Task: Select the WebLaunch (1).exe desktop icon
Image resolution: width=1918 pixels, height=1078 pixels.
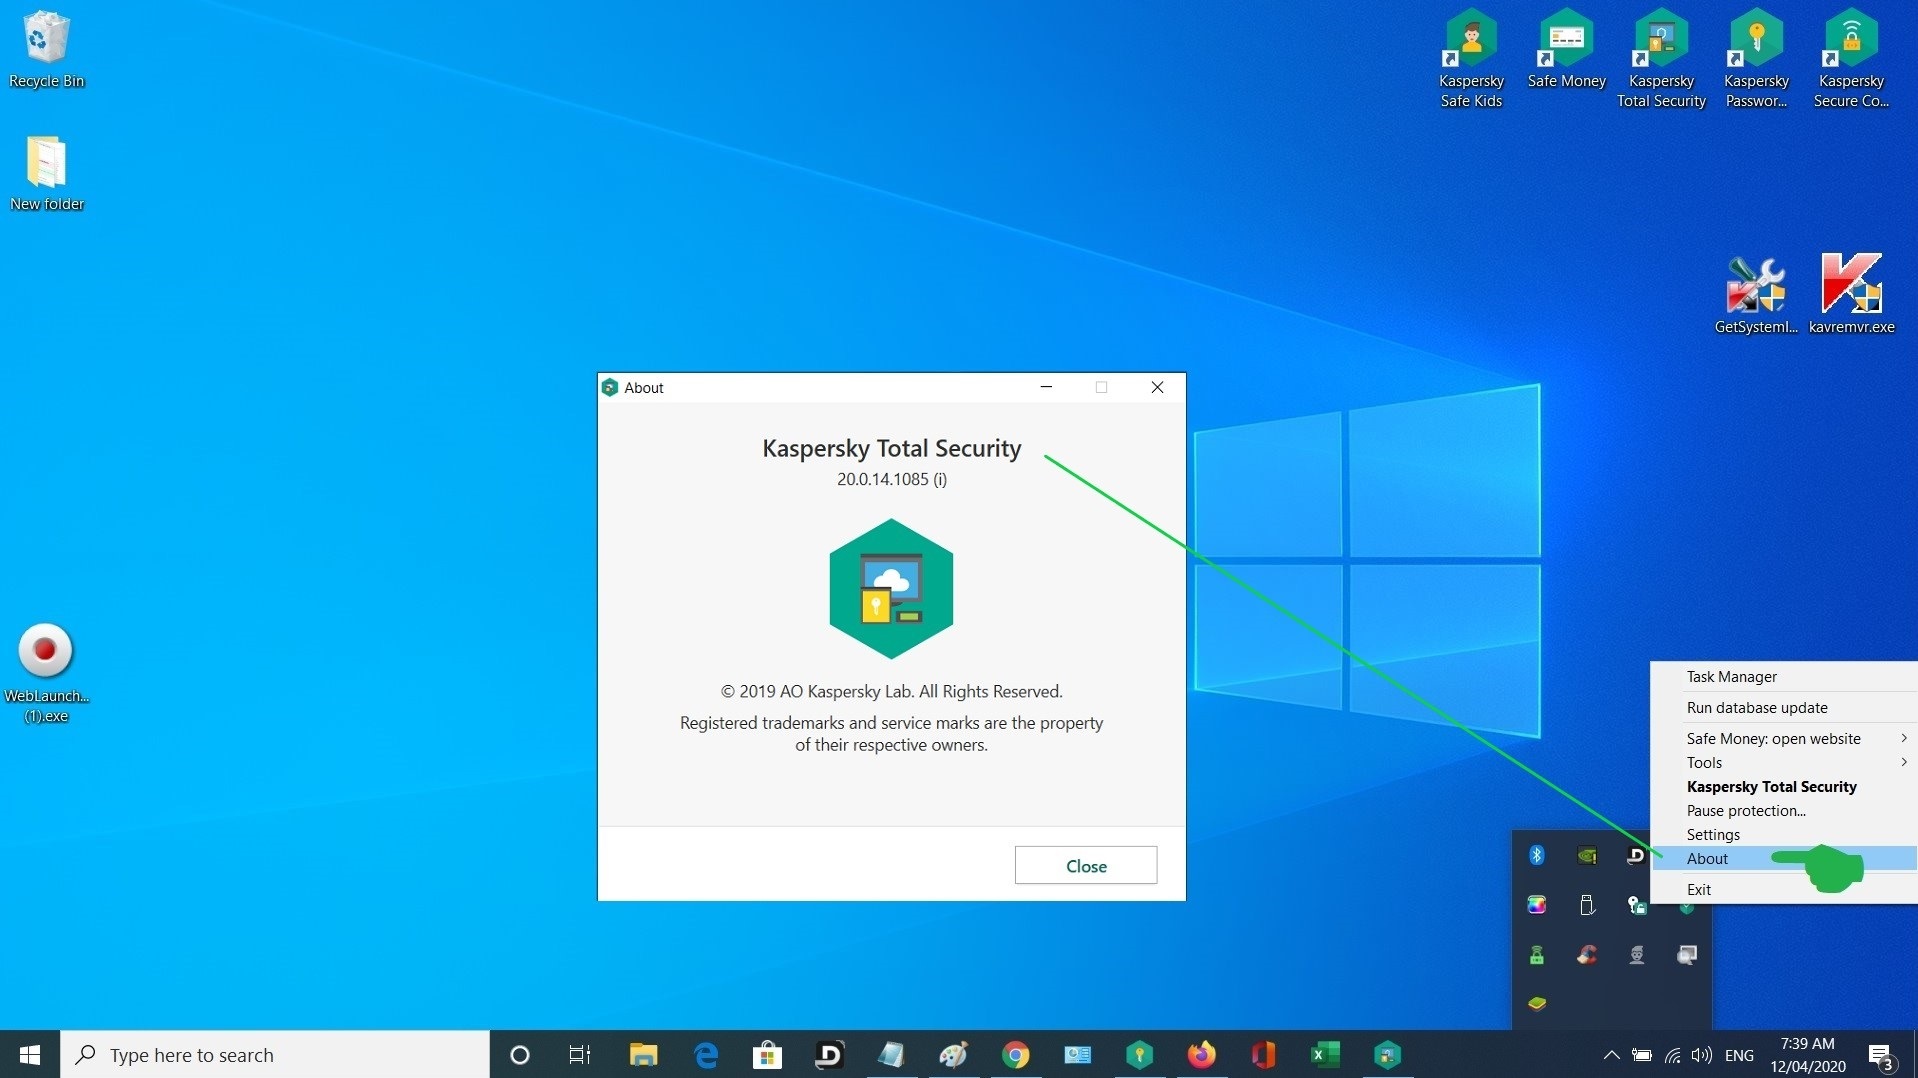Action: point(46,673)
